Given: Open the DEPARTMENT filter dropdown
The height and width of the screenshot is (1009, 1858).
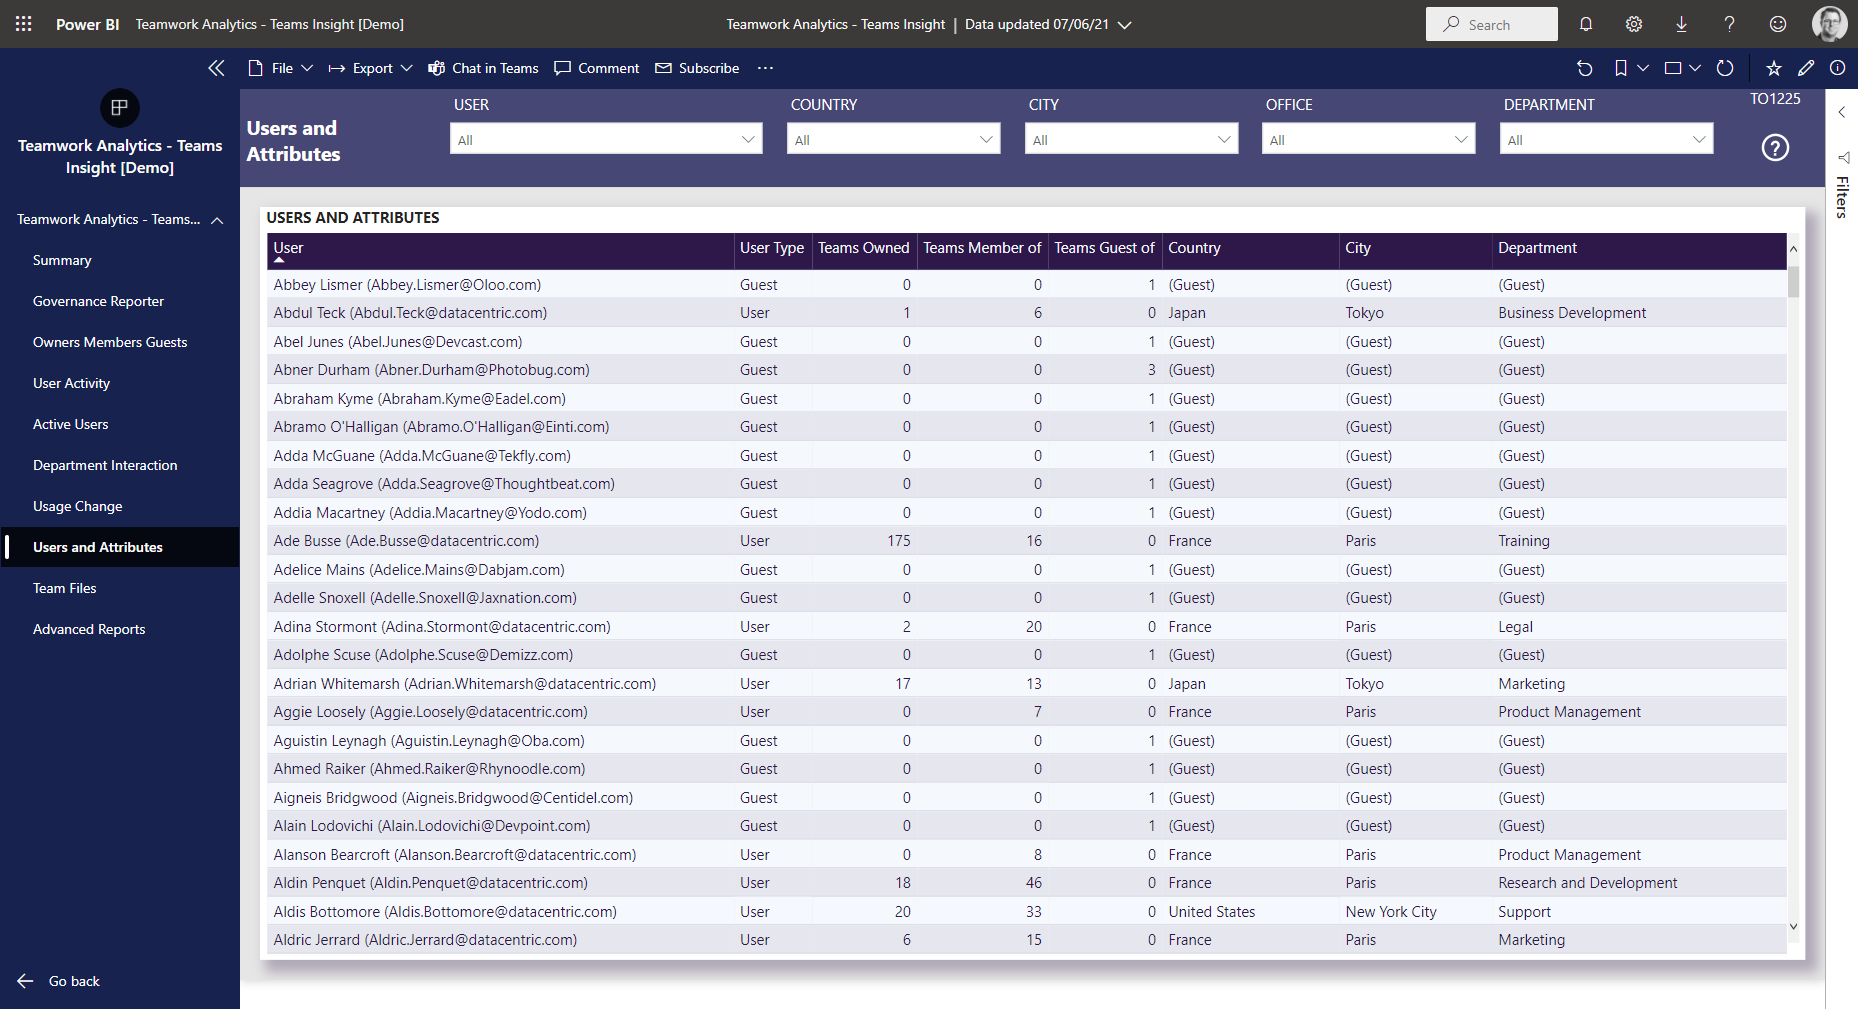Looking at the screenshot, I should [1607, 139].
